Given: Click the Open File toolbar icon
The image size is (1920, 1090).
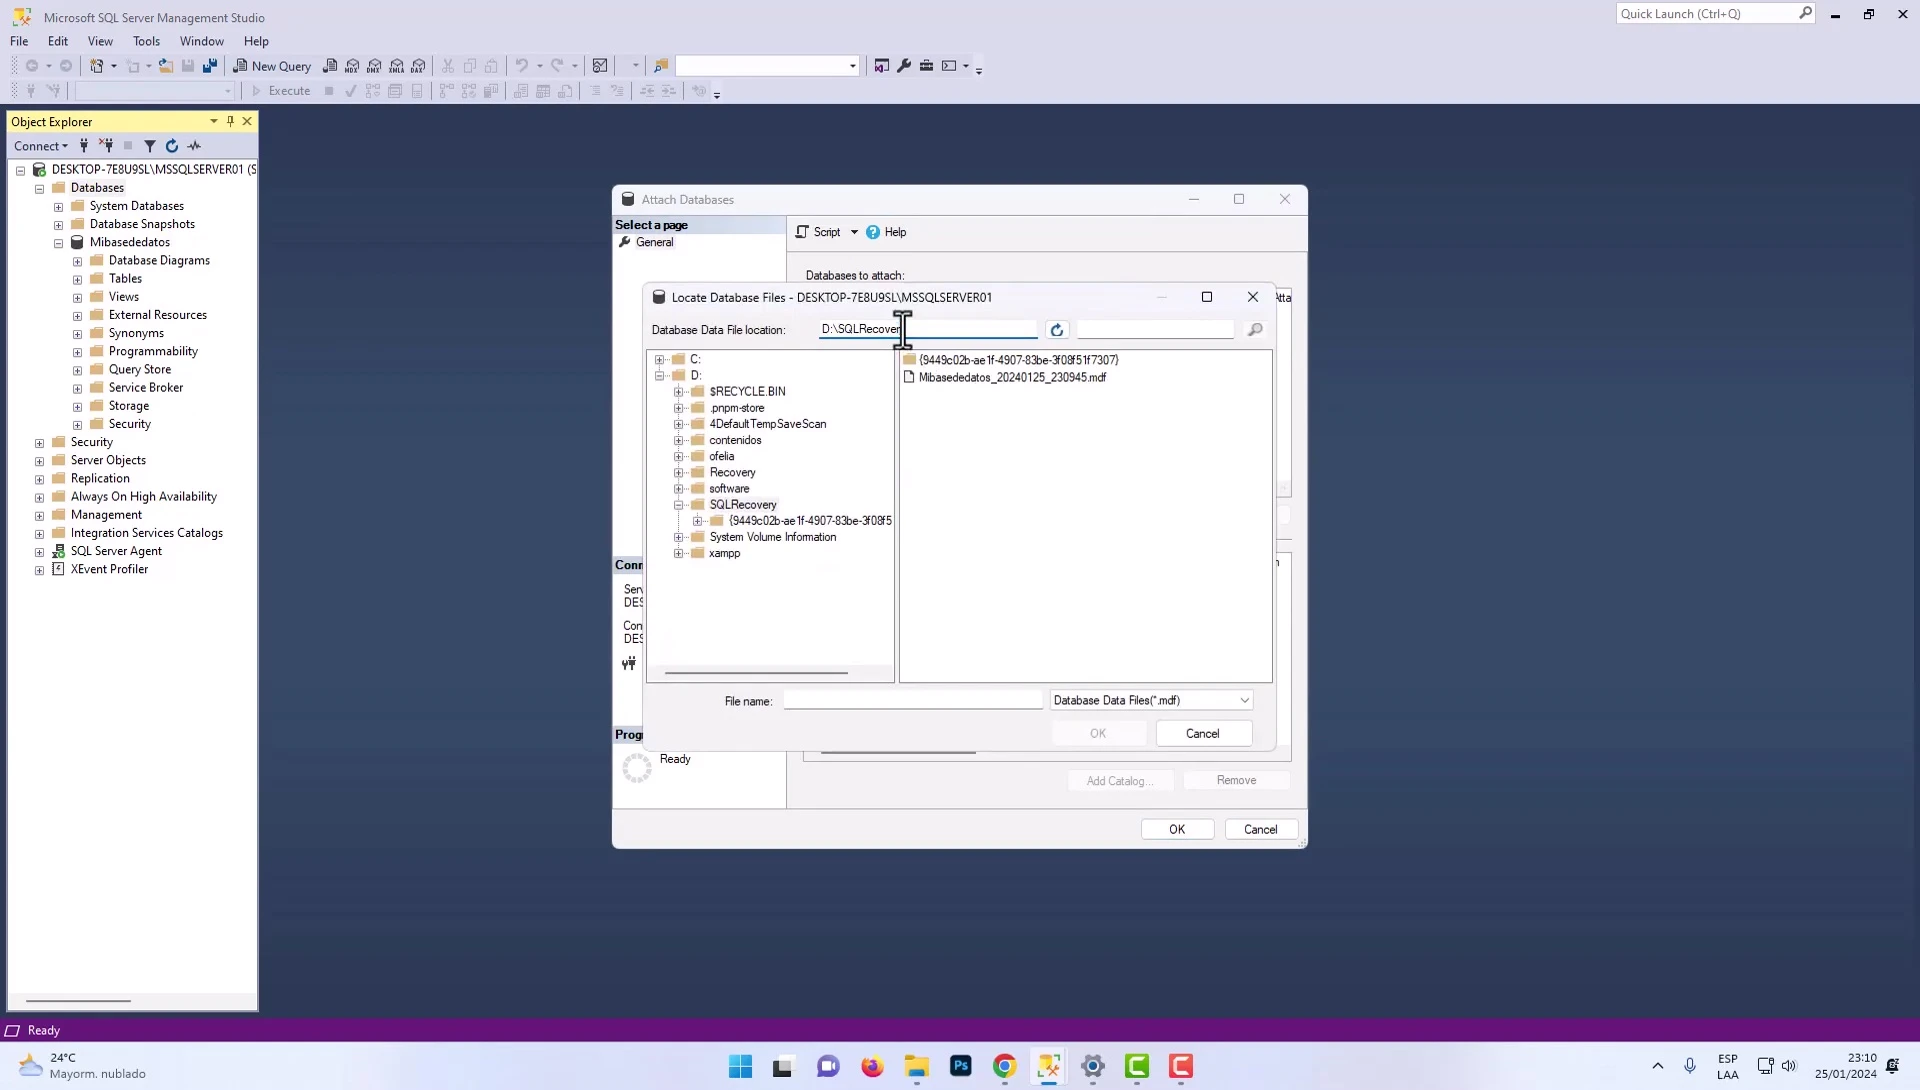Looking at the screenshot, I should pyautogui.click(x=166, y=66).
